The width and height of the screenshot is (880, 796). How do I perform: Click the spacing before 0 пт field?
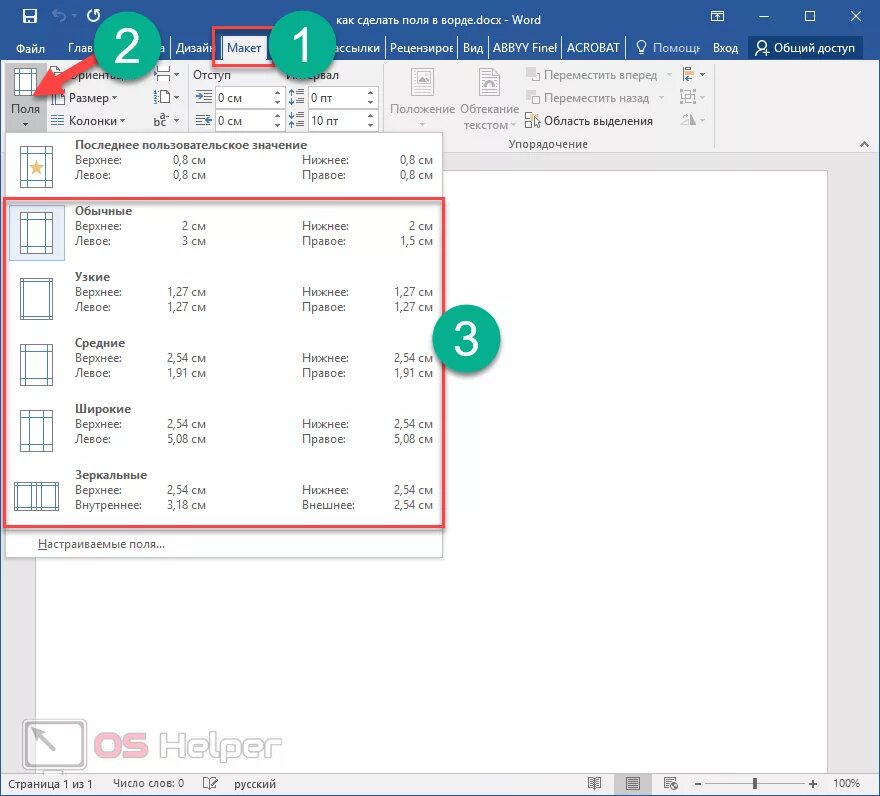[x=337, y=98]
